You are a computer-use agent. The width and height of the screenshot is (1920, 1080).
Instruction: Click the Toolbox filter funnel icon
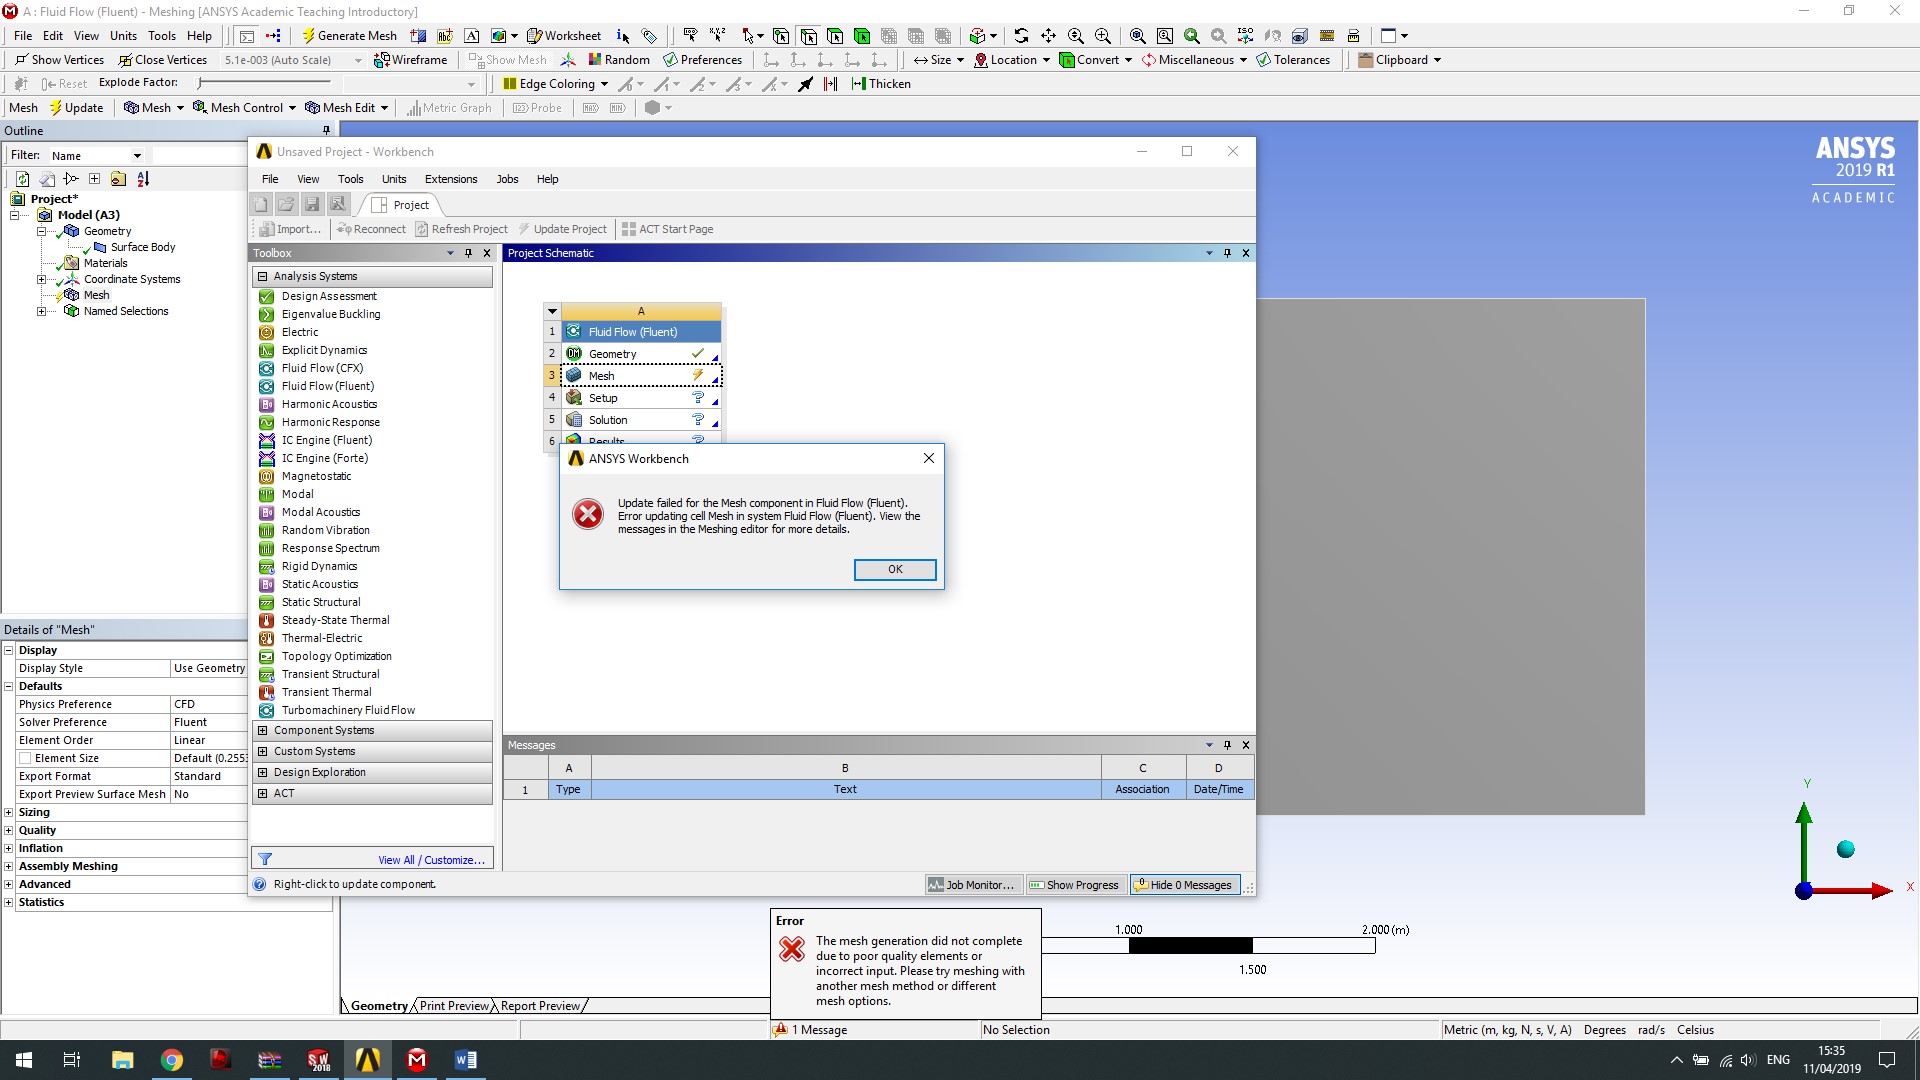265,859
